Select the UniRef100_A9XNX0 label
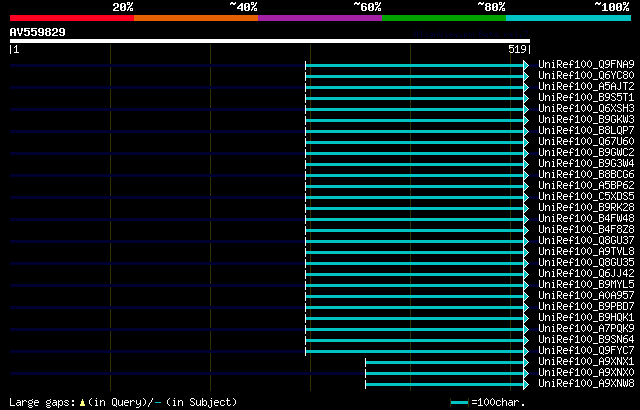 (586, 373)
